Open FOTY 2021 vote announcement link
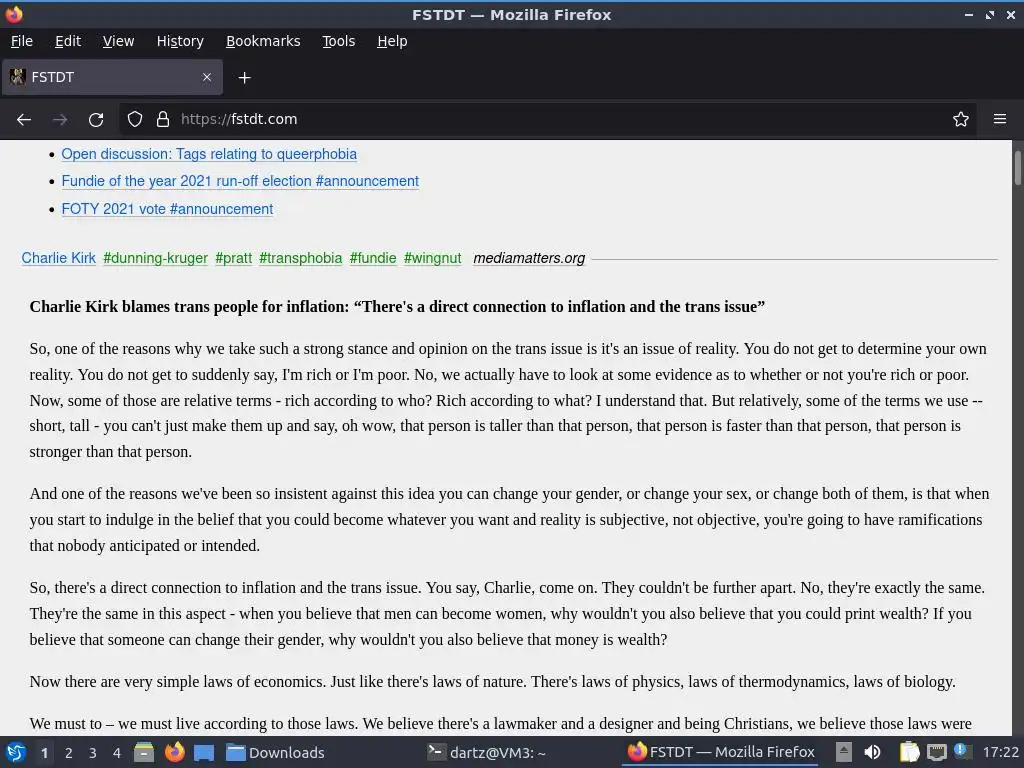Screen dimensions: 1024x768 point(167,209)
